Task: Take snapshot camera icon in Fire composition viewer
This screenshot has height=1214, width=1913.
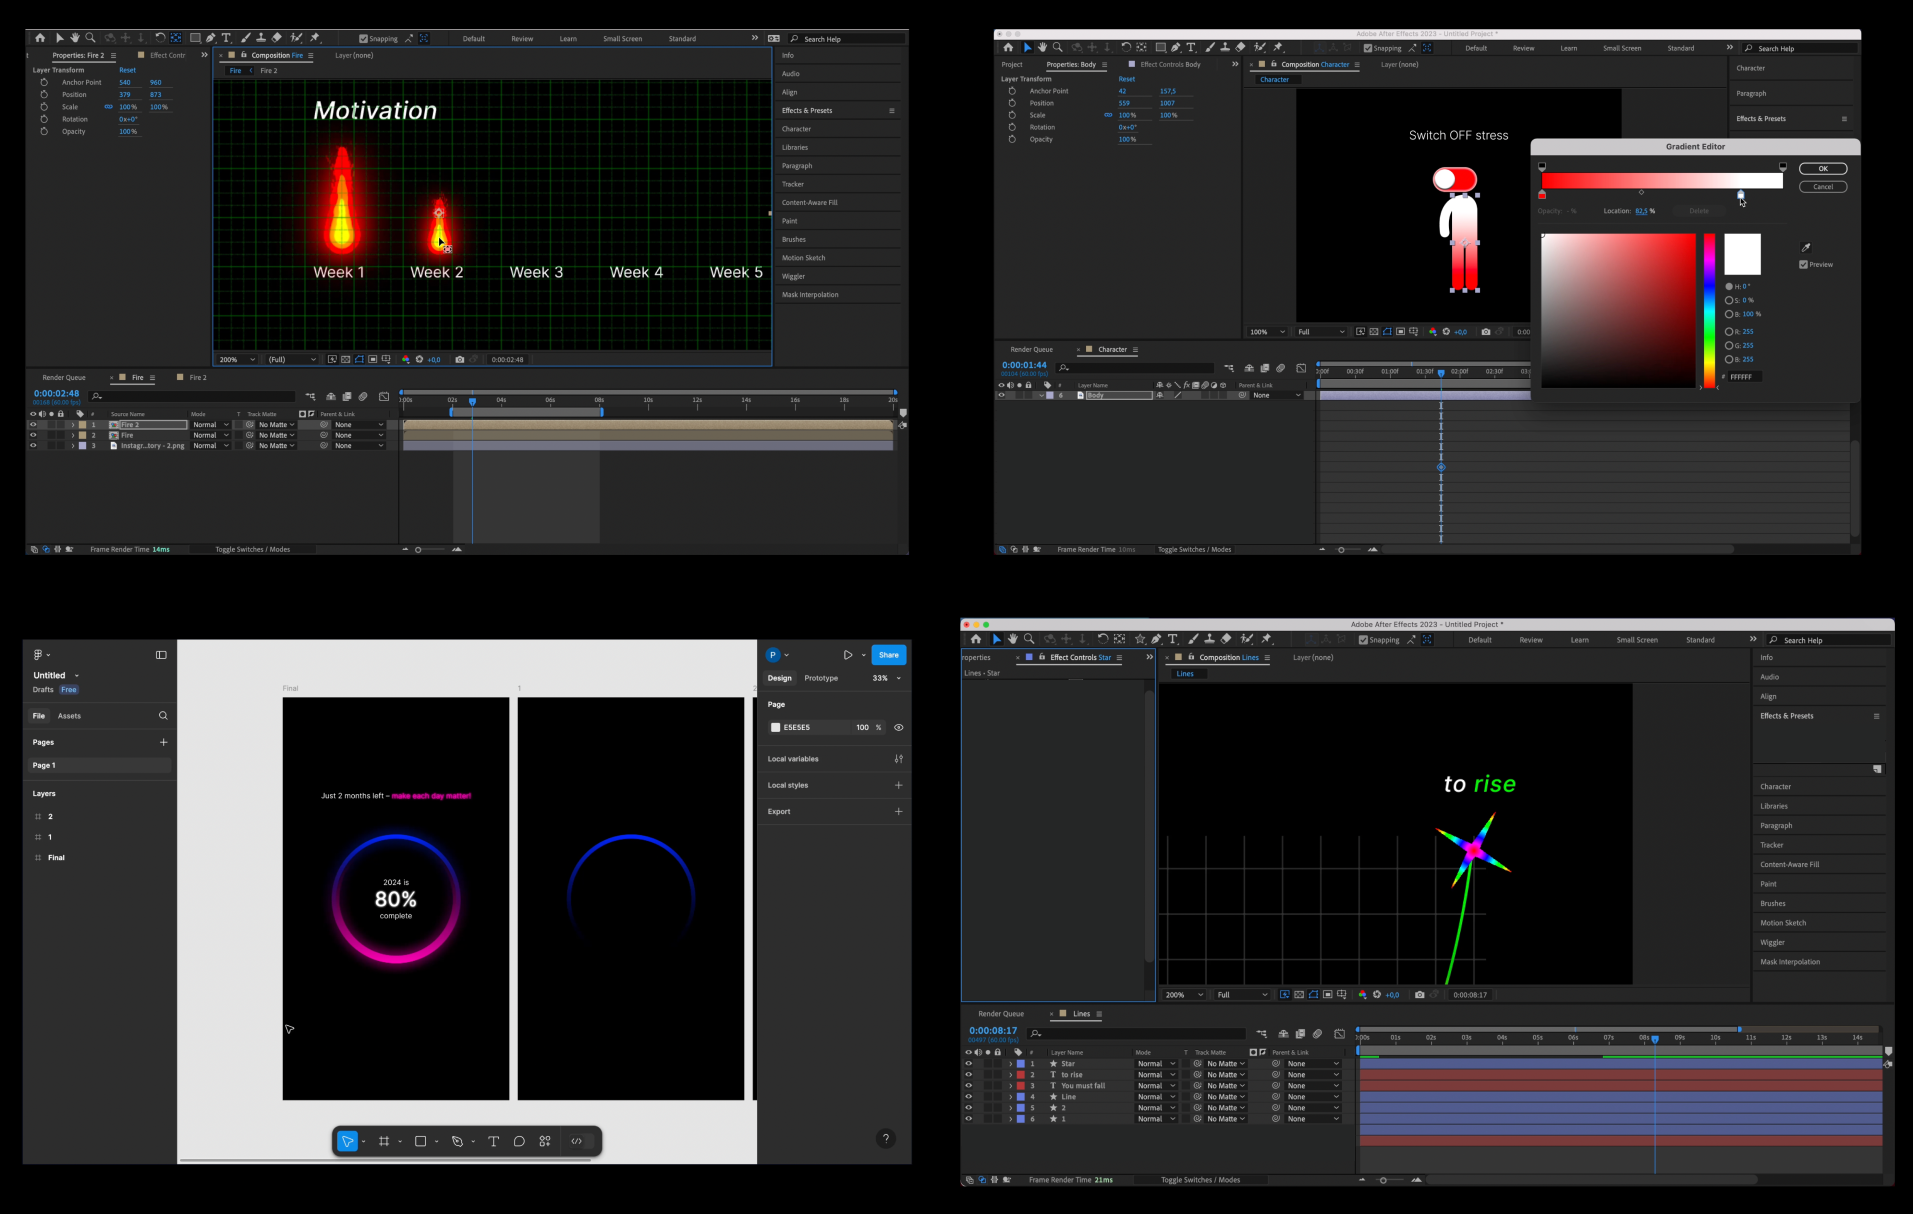Action: tap(459, 359)
